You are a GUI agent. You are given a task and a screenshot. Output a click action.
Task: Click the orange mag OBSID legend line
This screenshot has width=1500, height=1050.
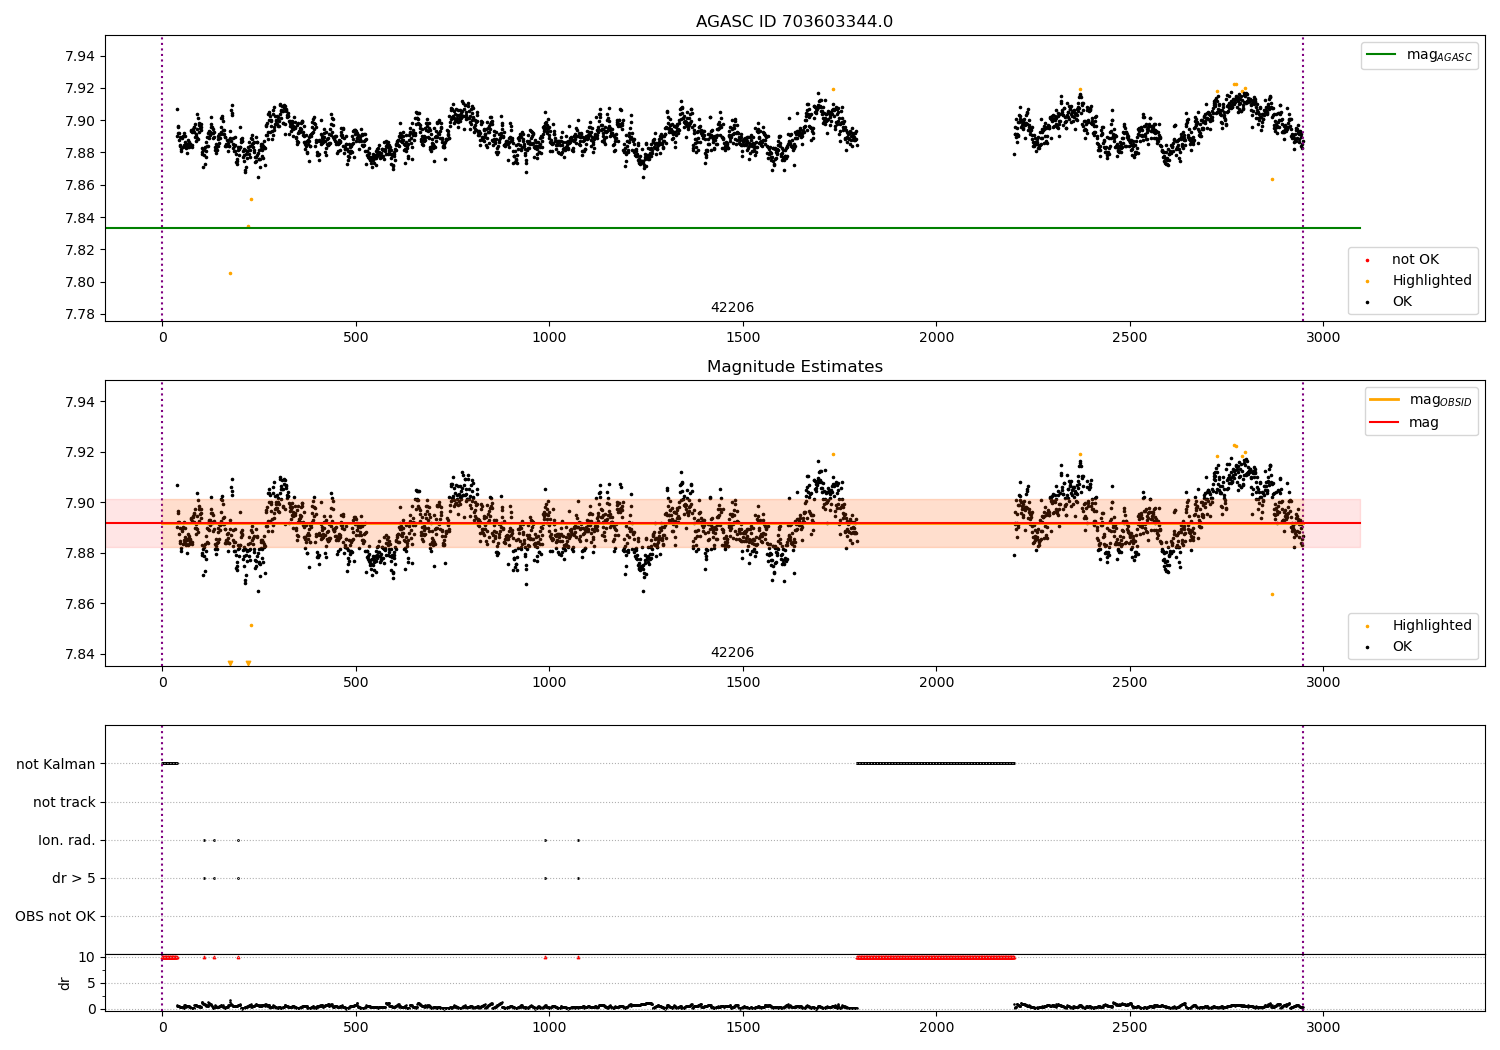1385,400
